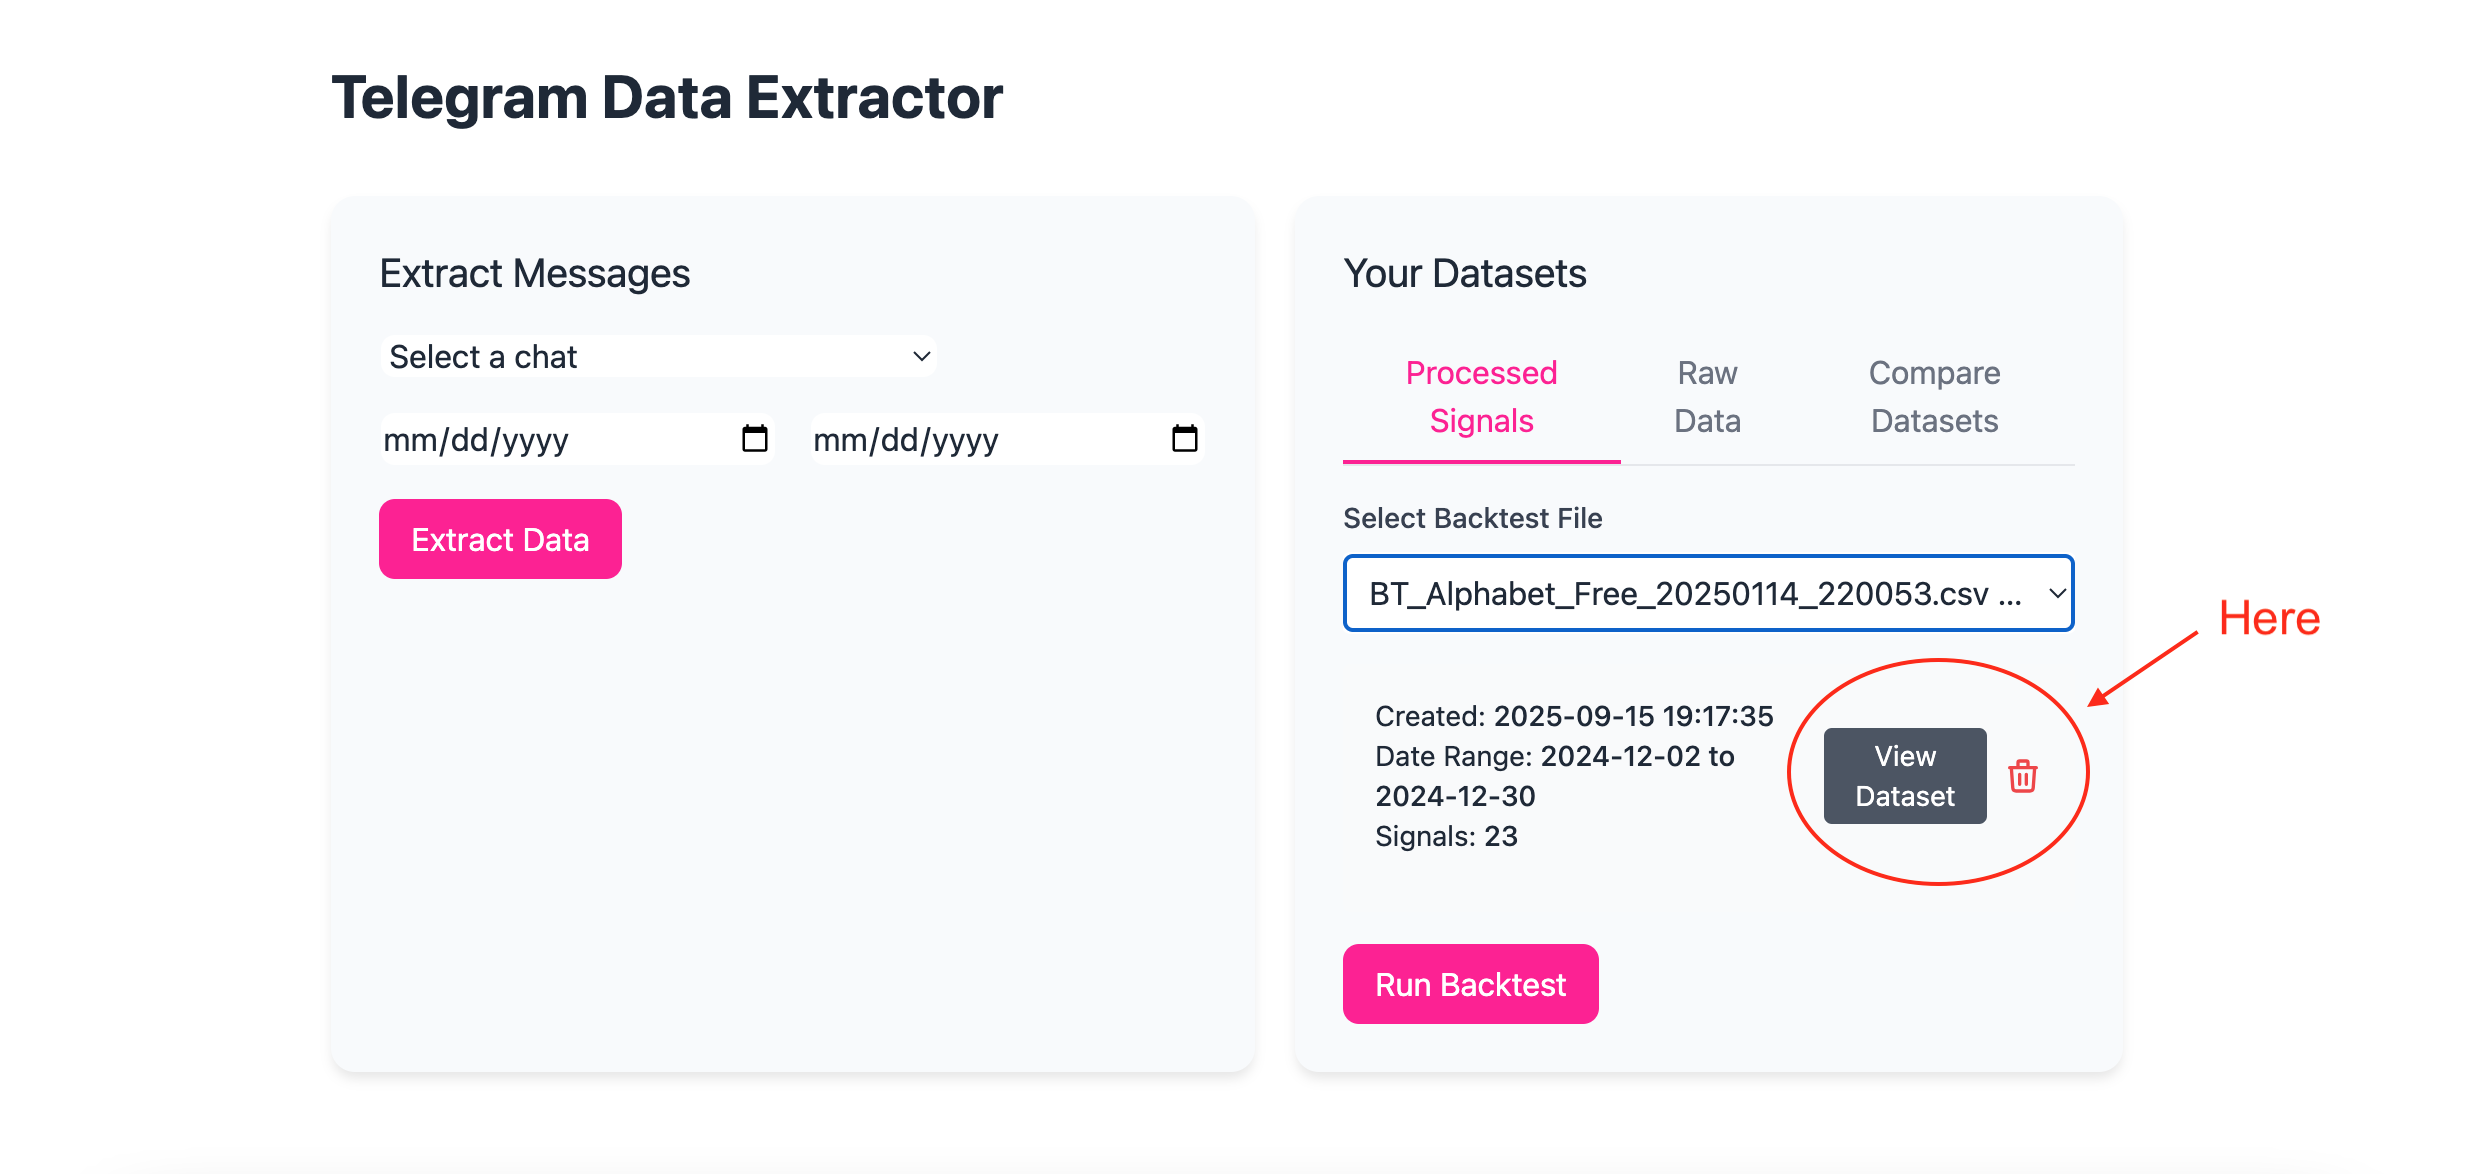
Task: Focus the second mm/dd/yyyy date text
Action: coord(906,440)
